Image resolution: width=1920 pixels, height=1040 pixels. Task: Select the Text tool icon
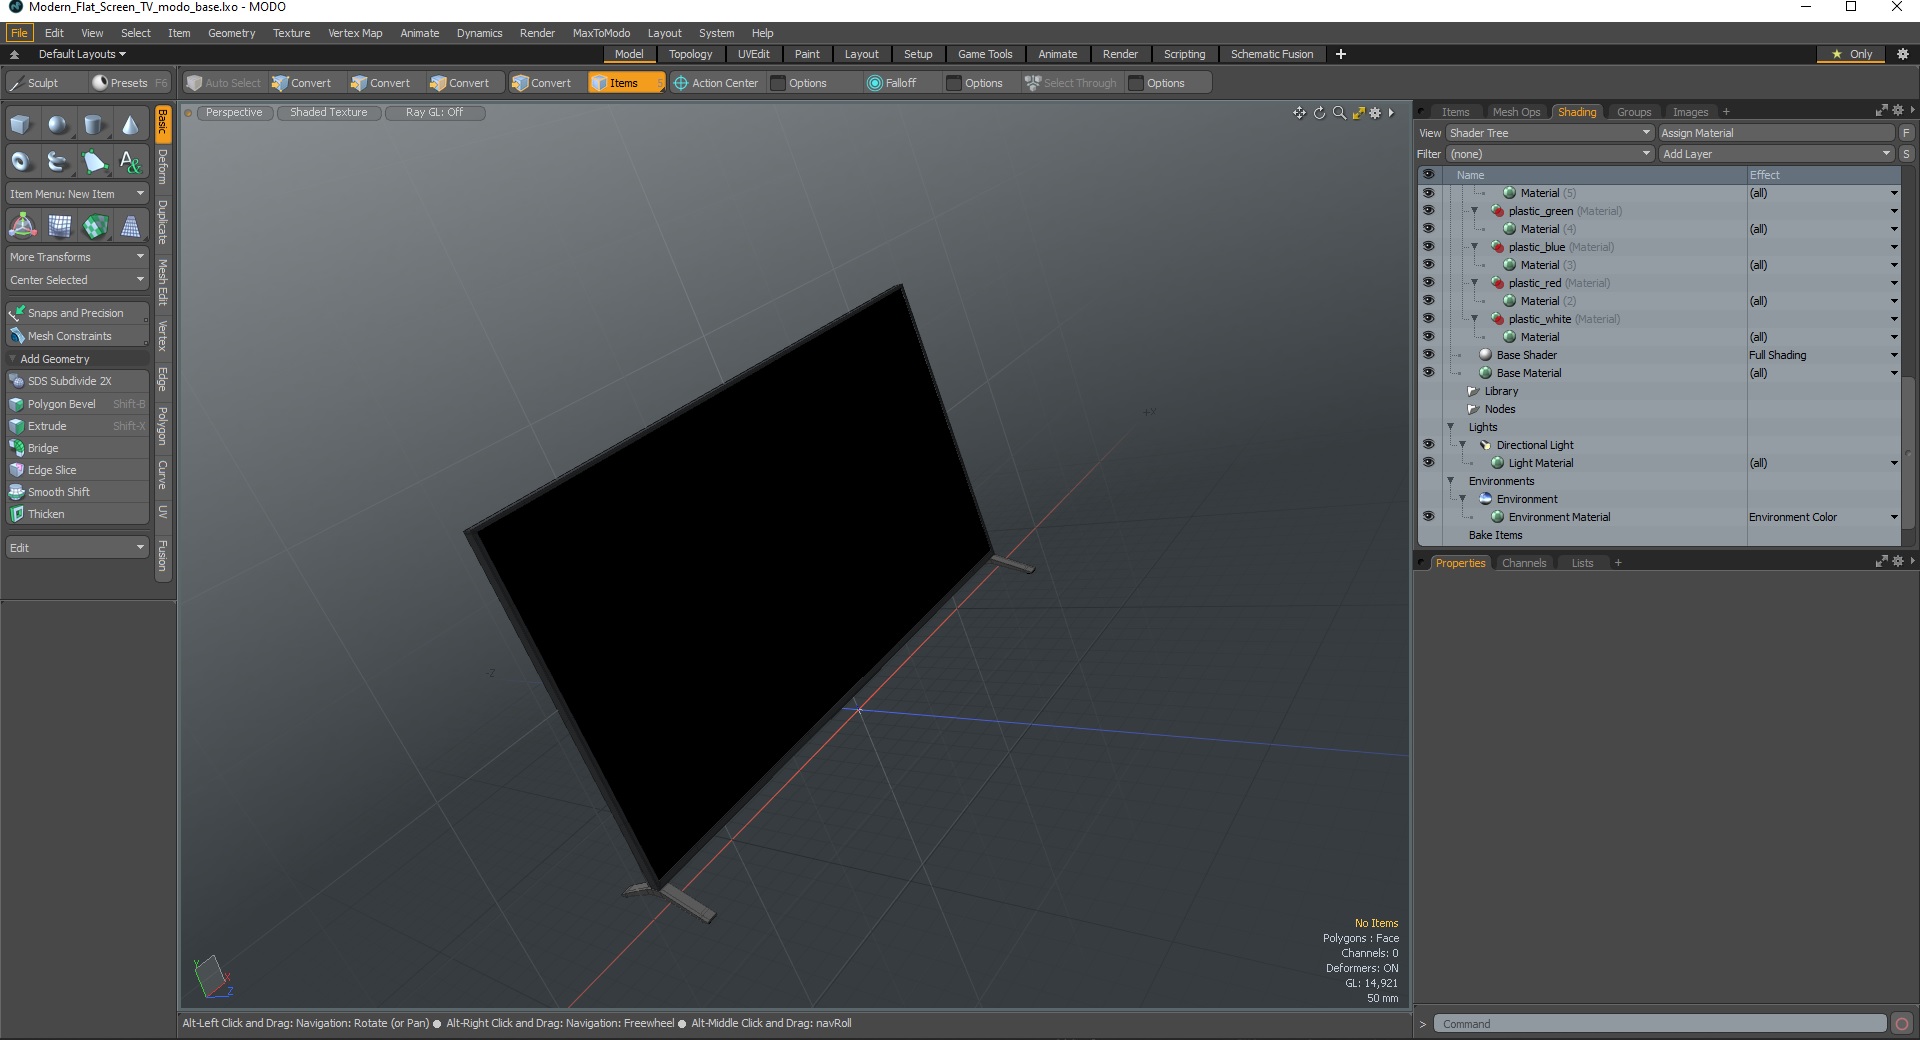click(130, 161)
